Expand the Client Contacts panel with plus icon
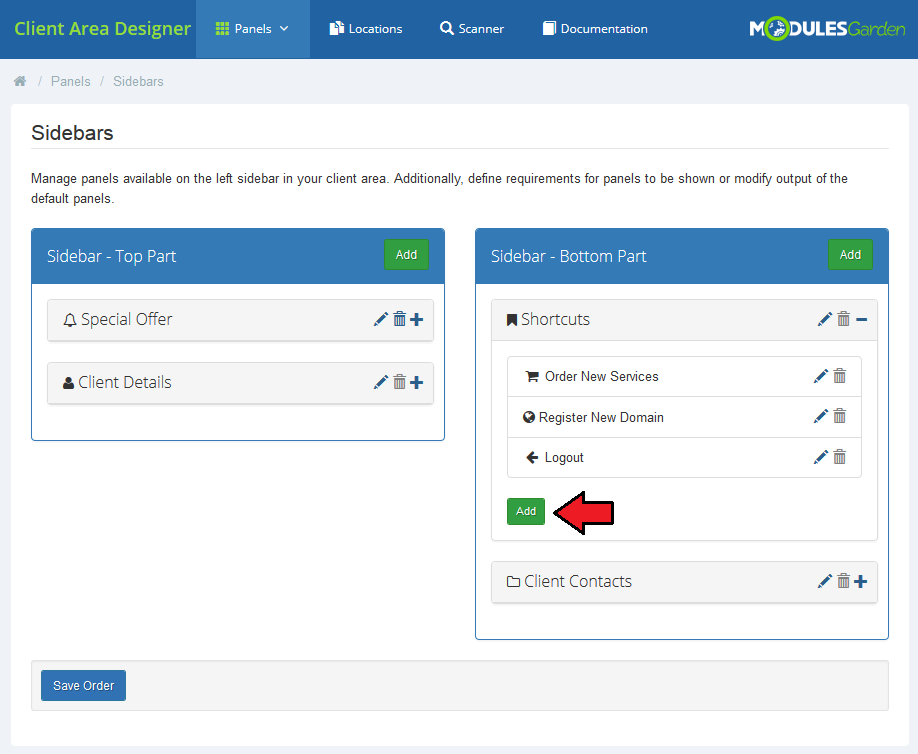This screenshot has width=918, height=754. click(x=861, y=582)
